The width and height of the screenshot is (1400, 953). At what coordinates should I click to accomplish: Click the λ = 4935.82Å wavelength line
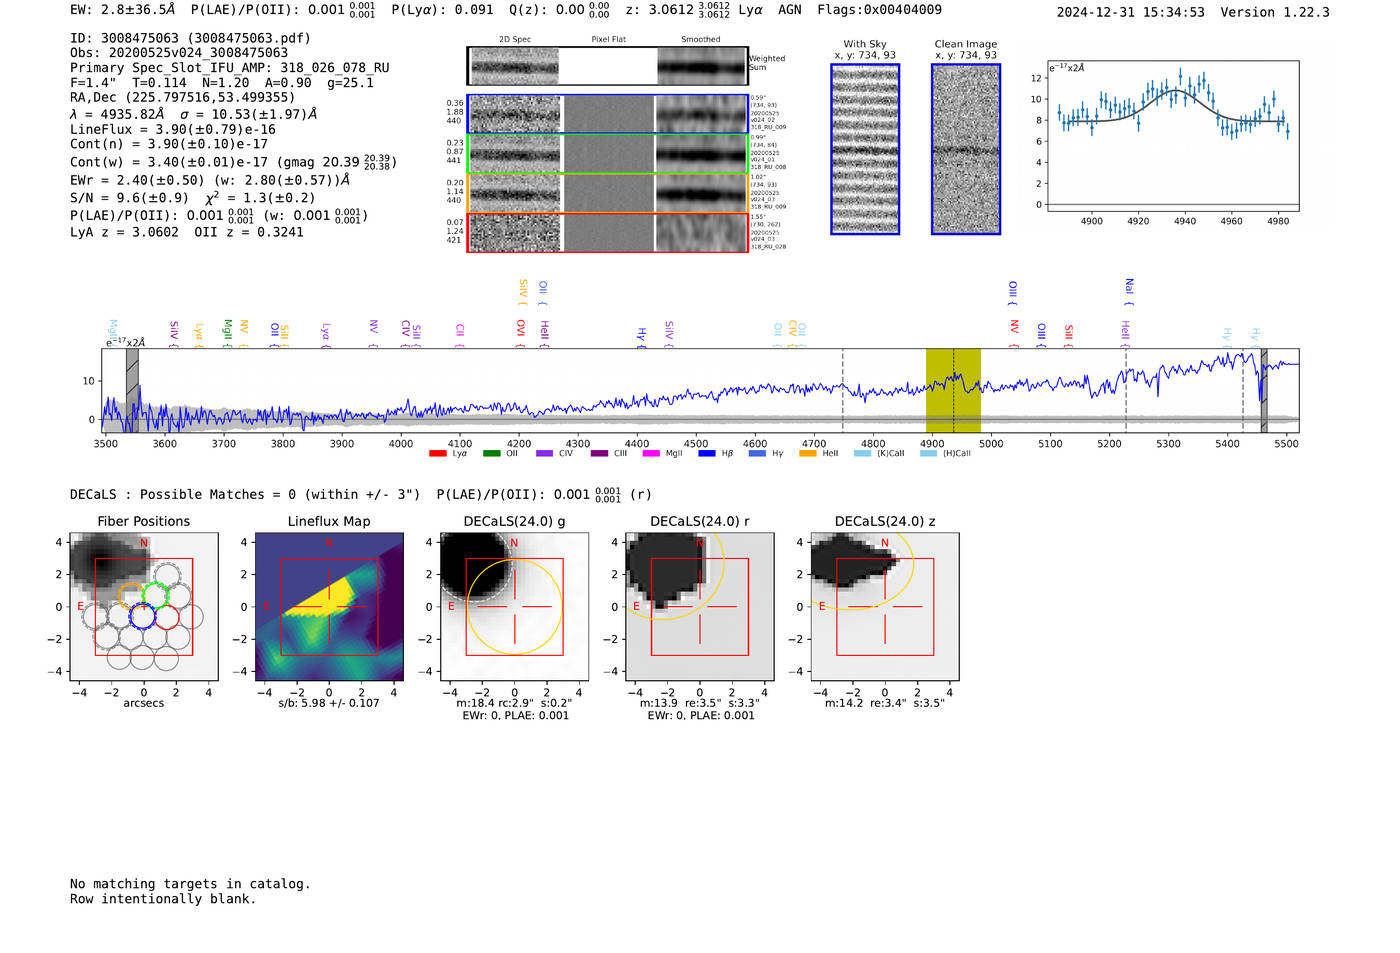pyautogui.click(x=193, y=114)
